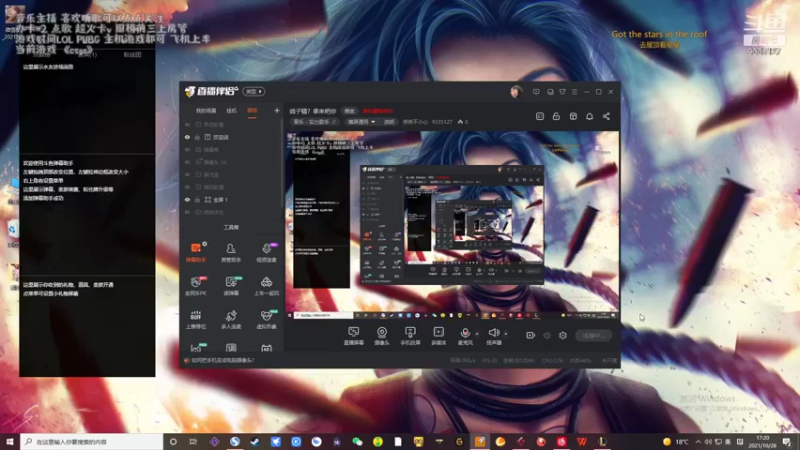Toggle the preview eye icon near the gear

546,335
